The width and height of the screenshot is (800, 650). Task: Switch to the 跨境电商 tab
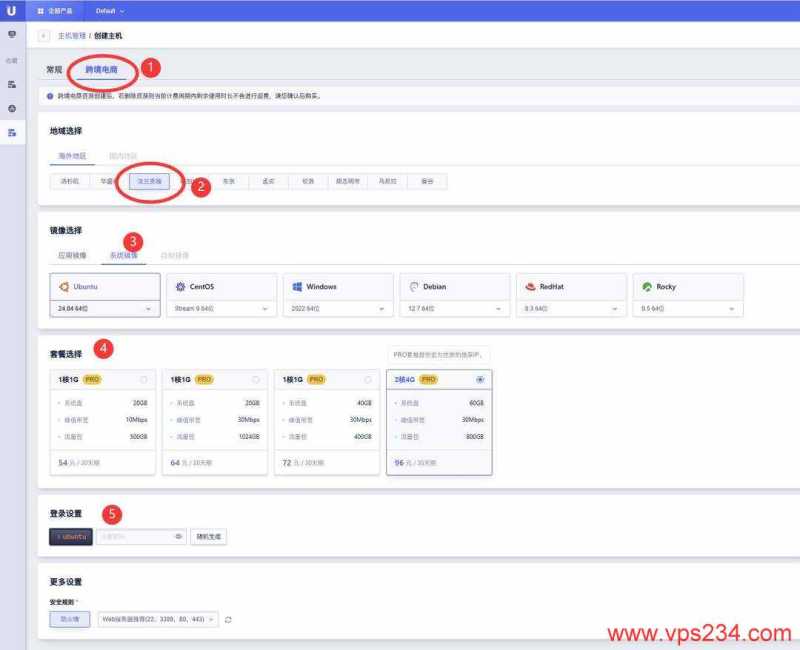tap(99, 72)
